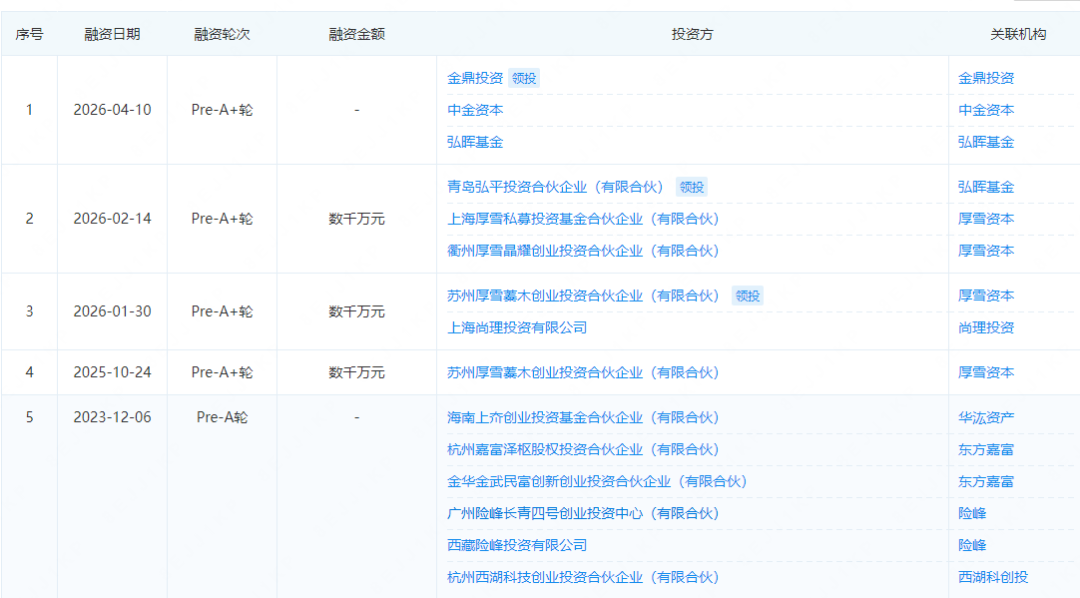Click 杭州西湖科技创业投资合伙企业 link
Image resolution: width=1080 pixels, height=598 pixels.
[x=583, y=578]
